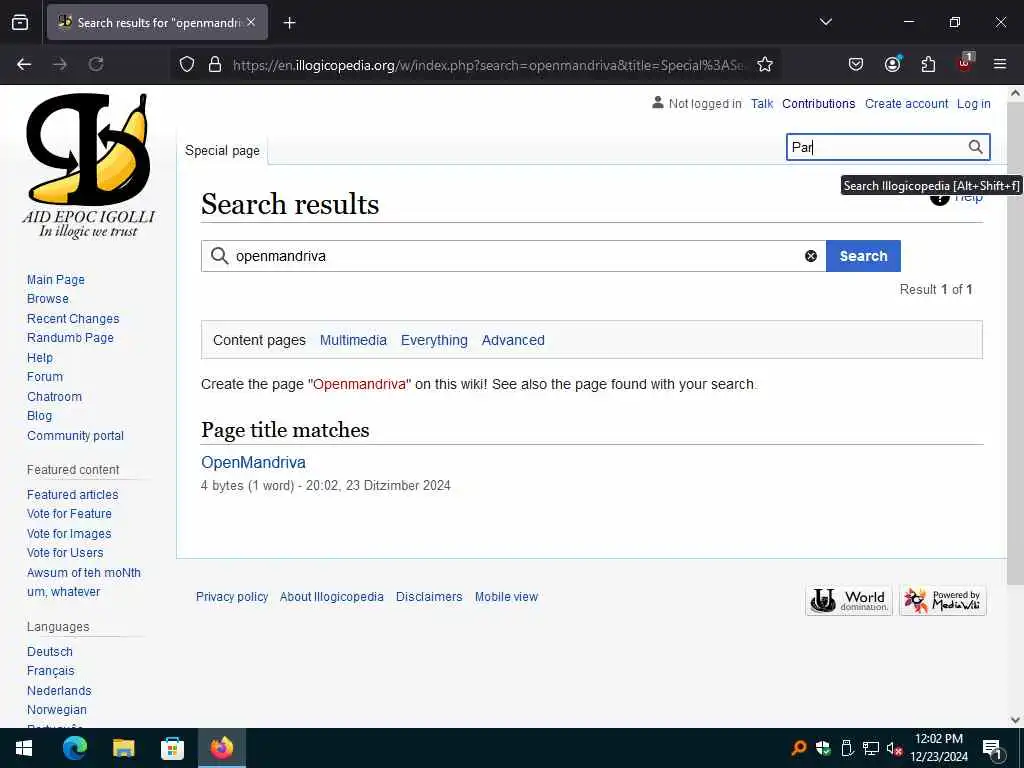Viewport: 1024px width, 768px height.
Task: Click the Powered by MediaWiki badge
Action: [x=942, y=601]
